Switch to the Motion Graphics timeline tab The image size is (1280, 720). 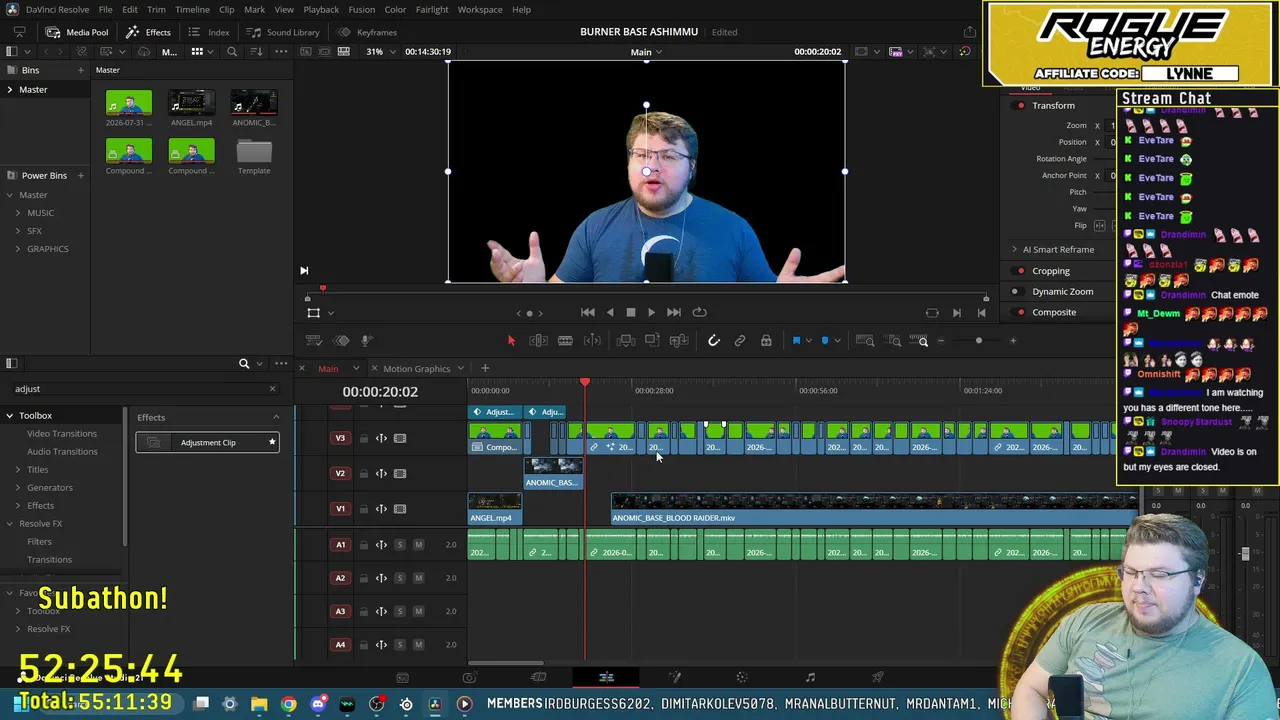coord(416,369)
